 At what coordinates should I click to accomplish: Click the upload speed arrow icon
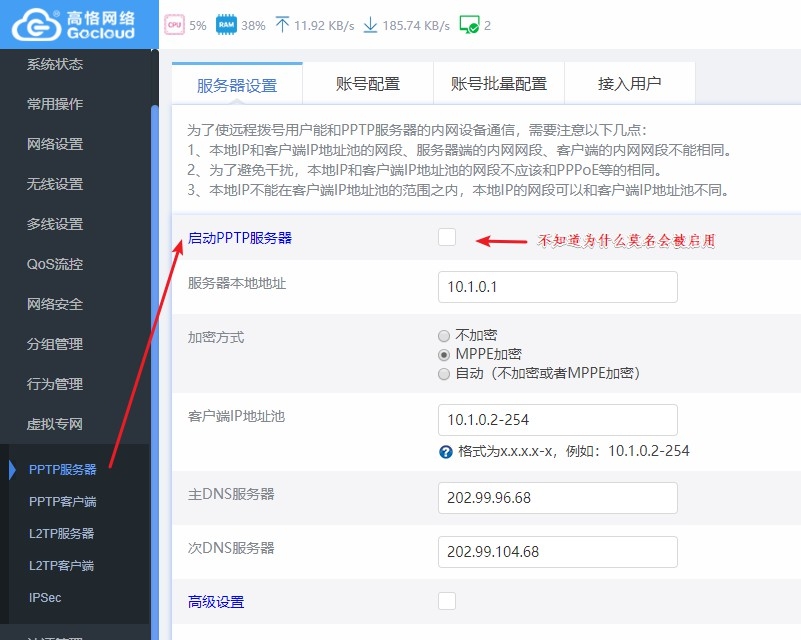pos(282,25)
